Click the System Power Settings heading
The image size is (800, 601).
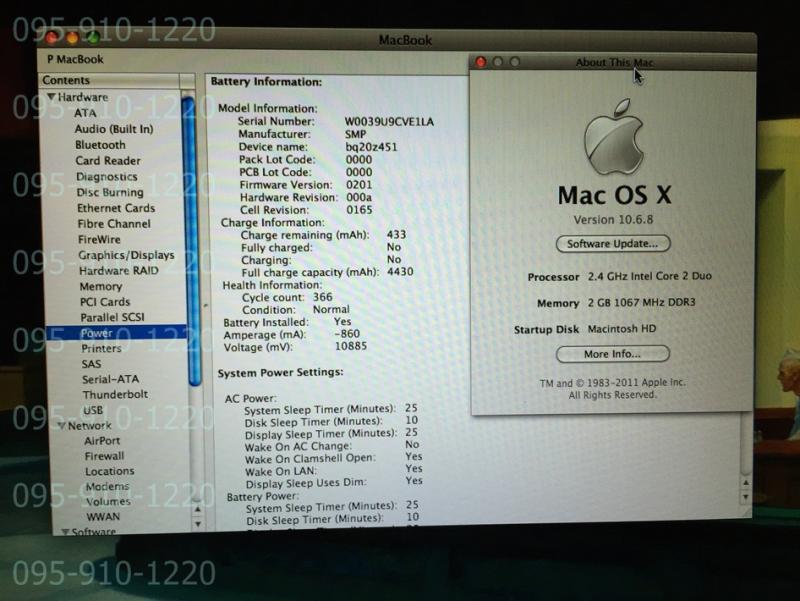click(x=280, y=373)
